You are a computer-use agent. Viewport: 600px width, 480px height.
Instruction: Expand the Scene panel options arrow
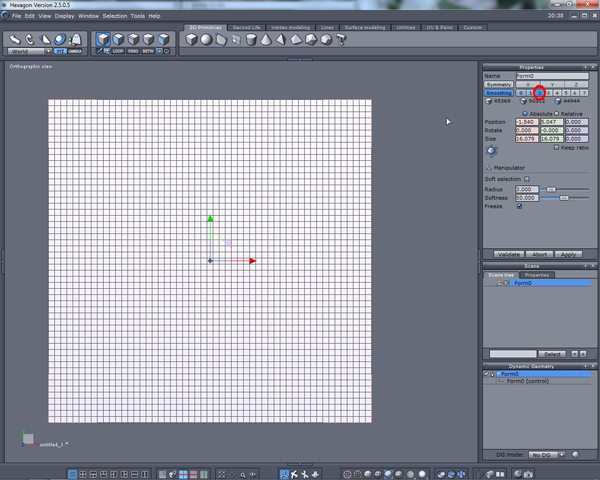(x=585, y=266)
